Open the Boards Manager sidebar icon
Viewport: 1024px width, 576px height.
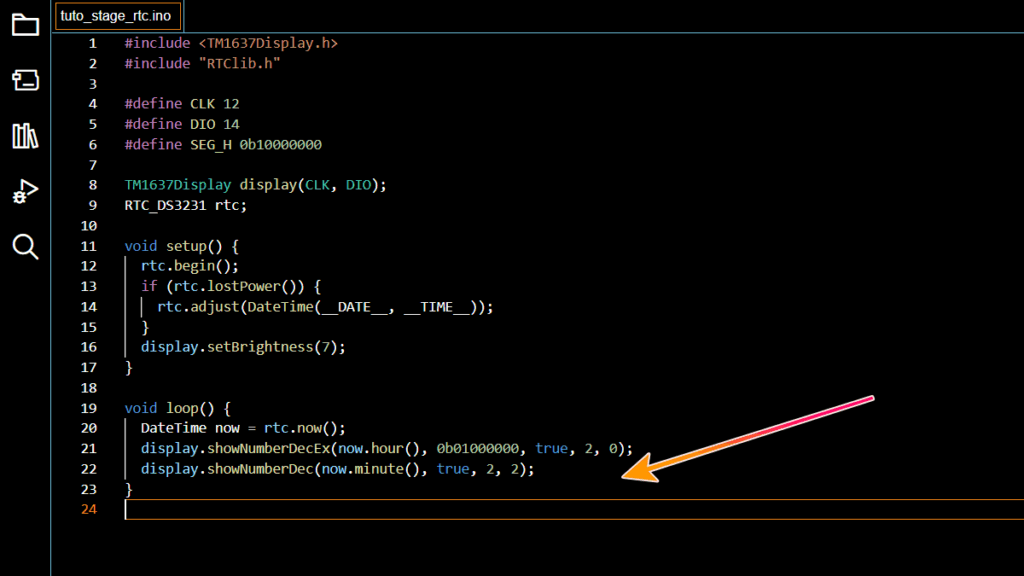coord(25,80)
